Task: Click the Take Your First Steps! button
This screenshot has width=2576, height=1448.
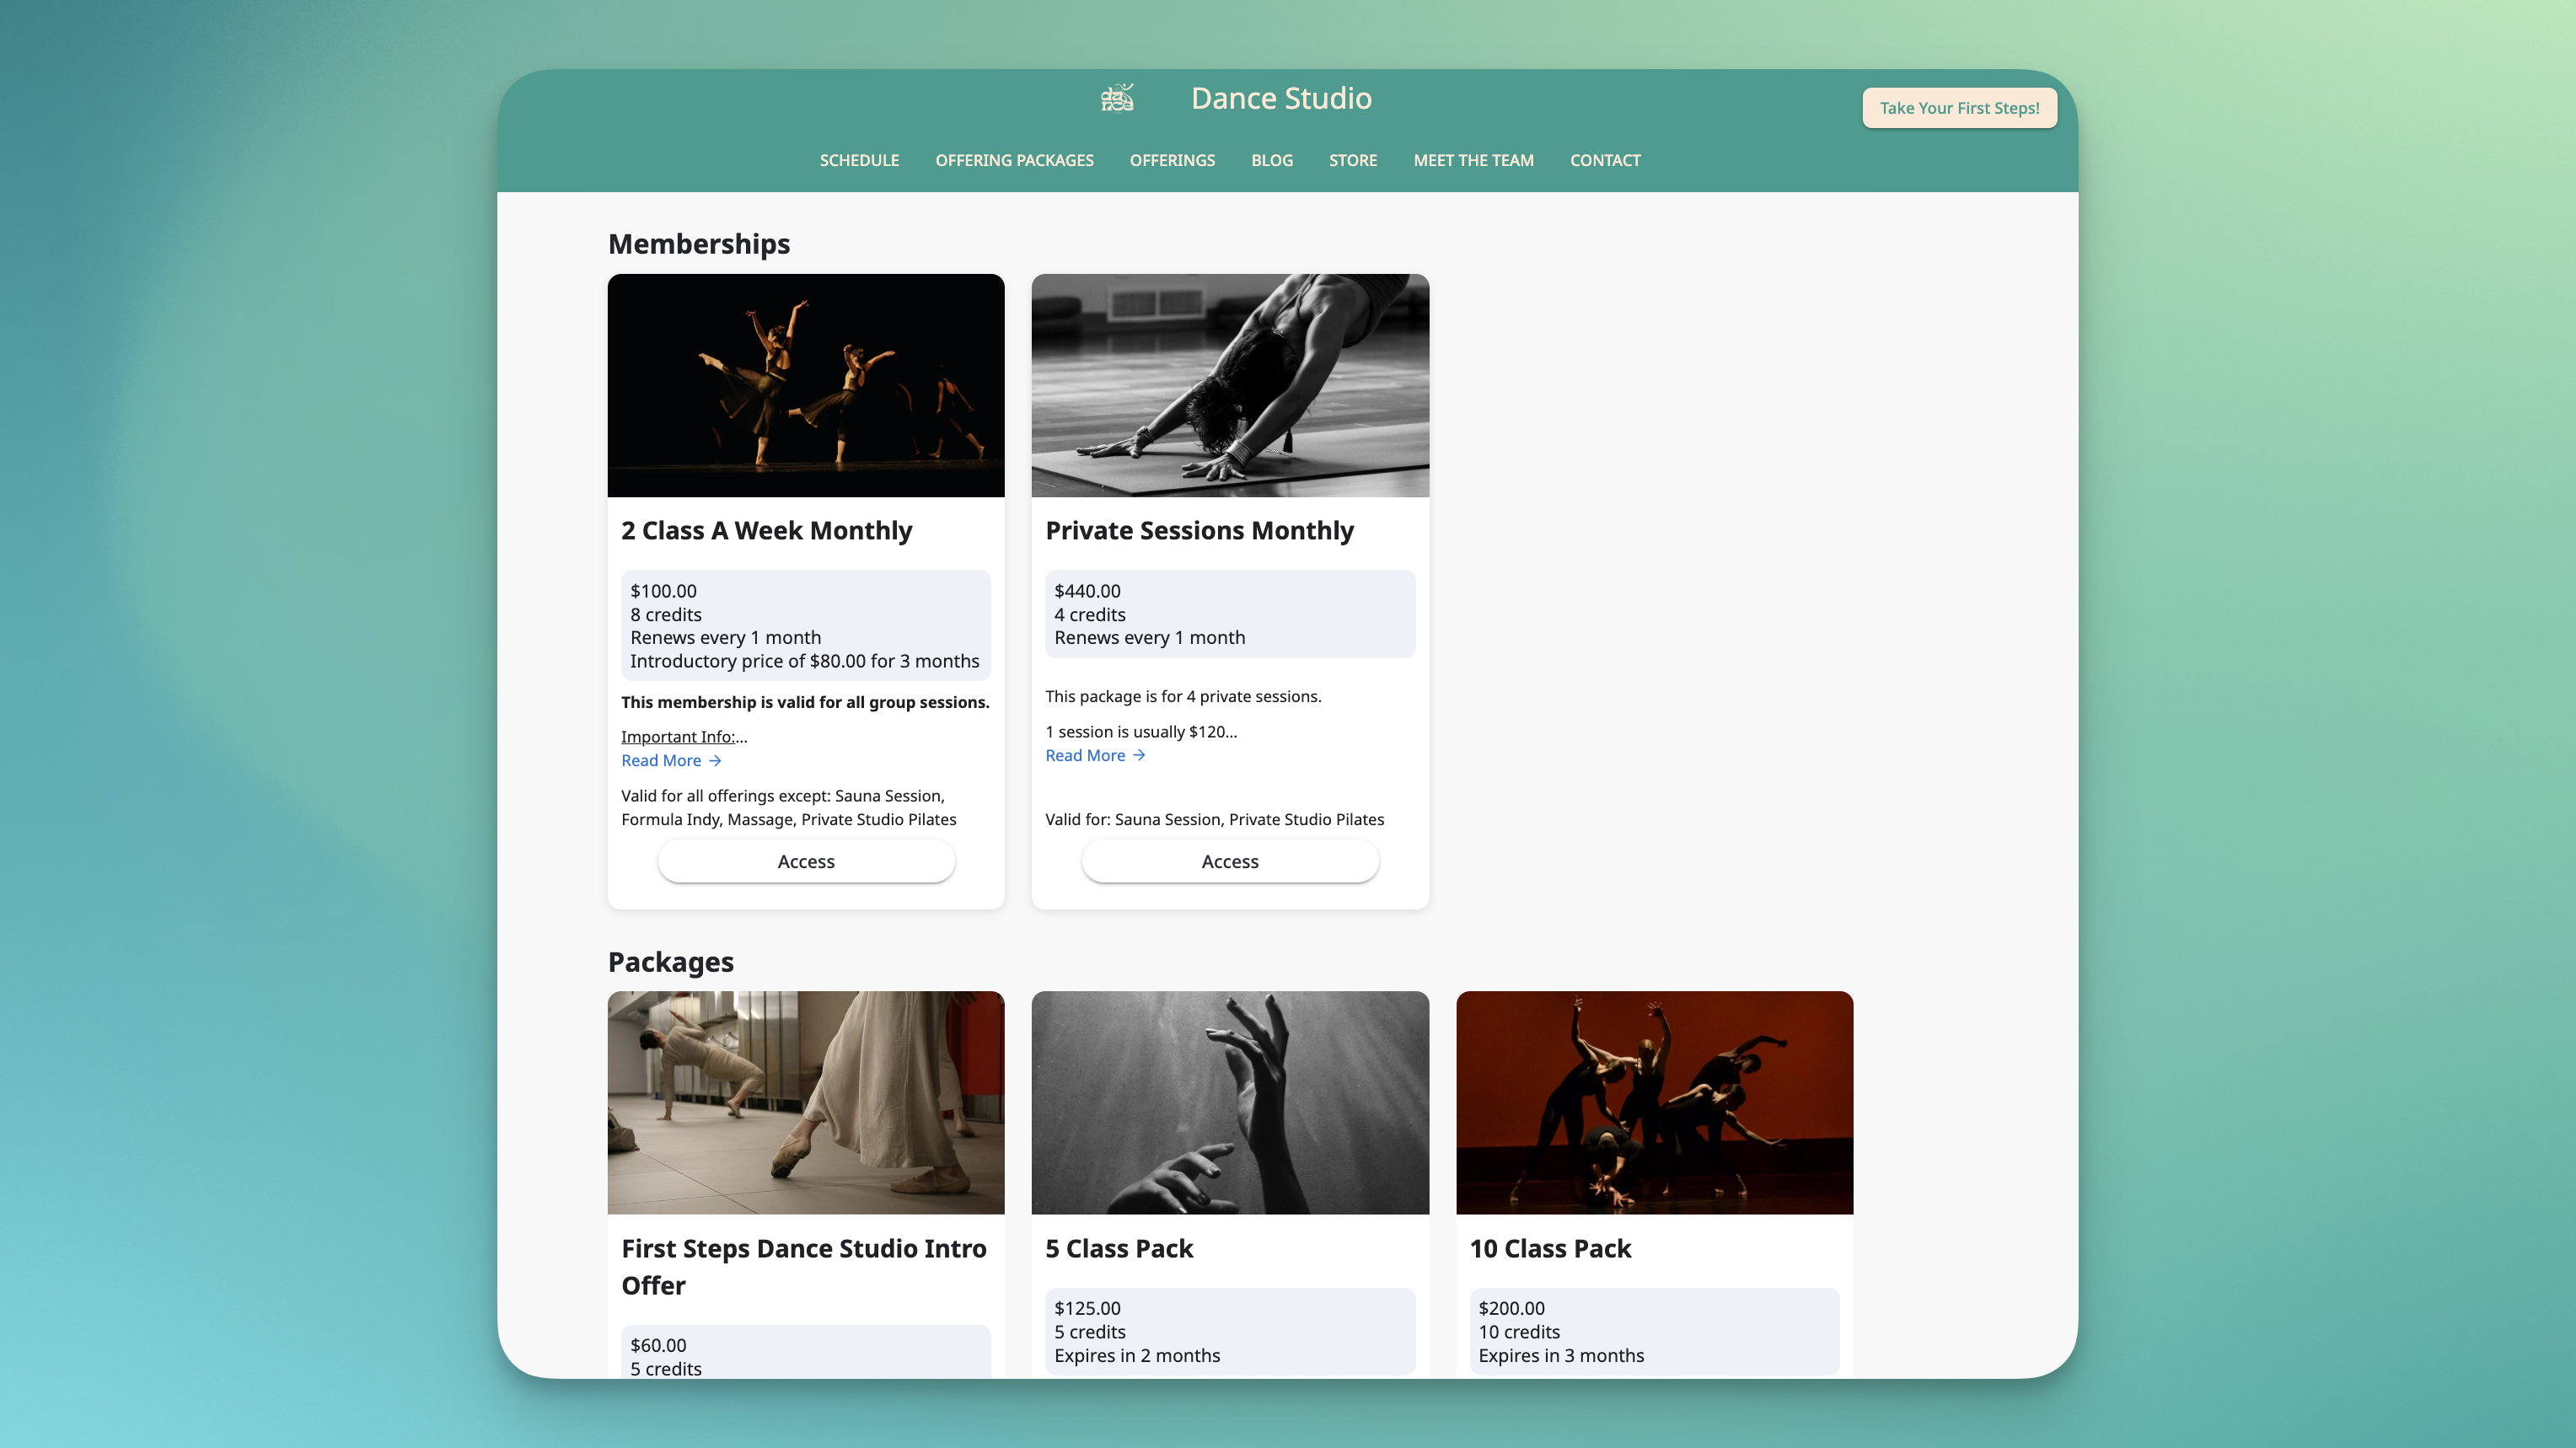Action: (1959, 108)
